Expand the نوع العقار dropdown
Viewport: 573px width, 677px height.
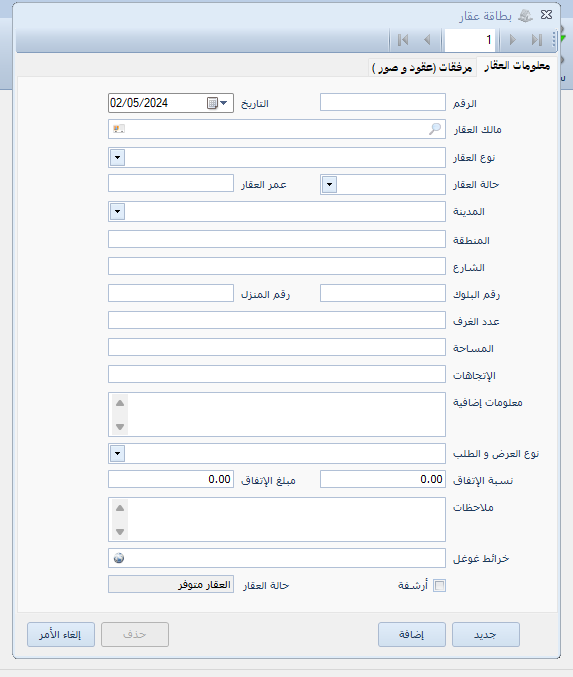(x=117, y=158)
